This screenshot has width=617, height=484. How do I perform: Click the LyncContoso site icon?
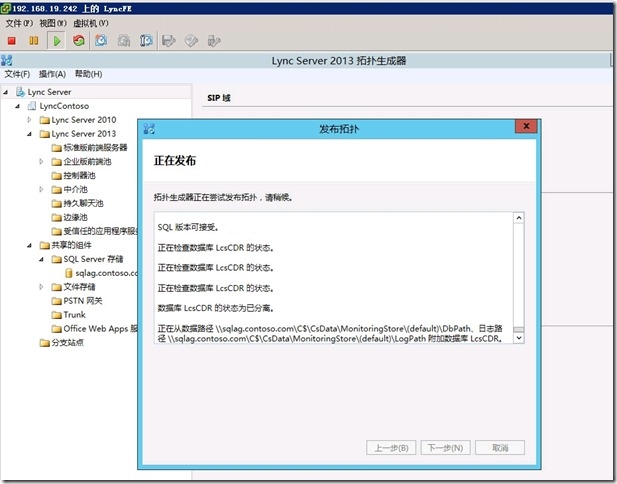click(32, 106)
